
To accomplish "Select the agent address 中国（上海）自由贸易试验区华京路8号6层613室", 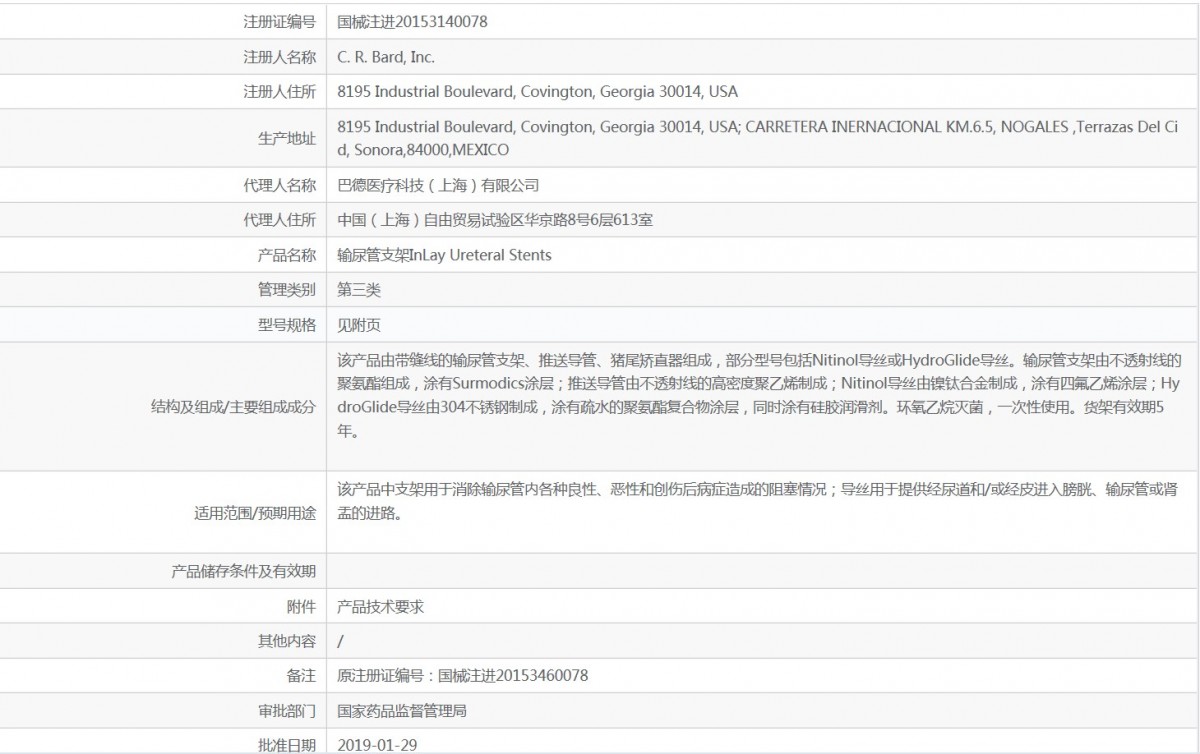I will point(496,220).
